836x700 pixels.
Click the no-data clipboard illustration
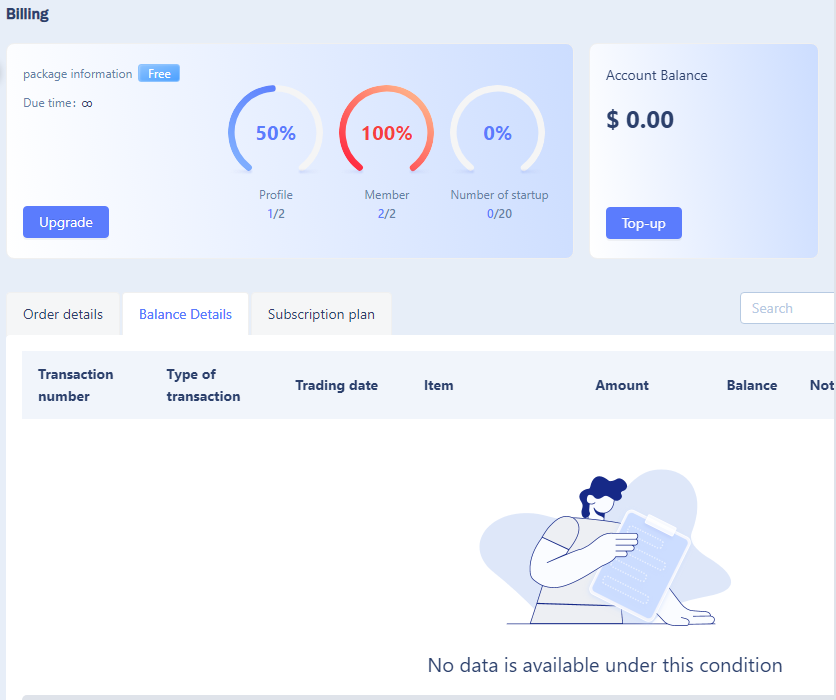(x=605, y=548)
